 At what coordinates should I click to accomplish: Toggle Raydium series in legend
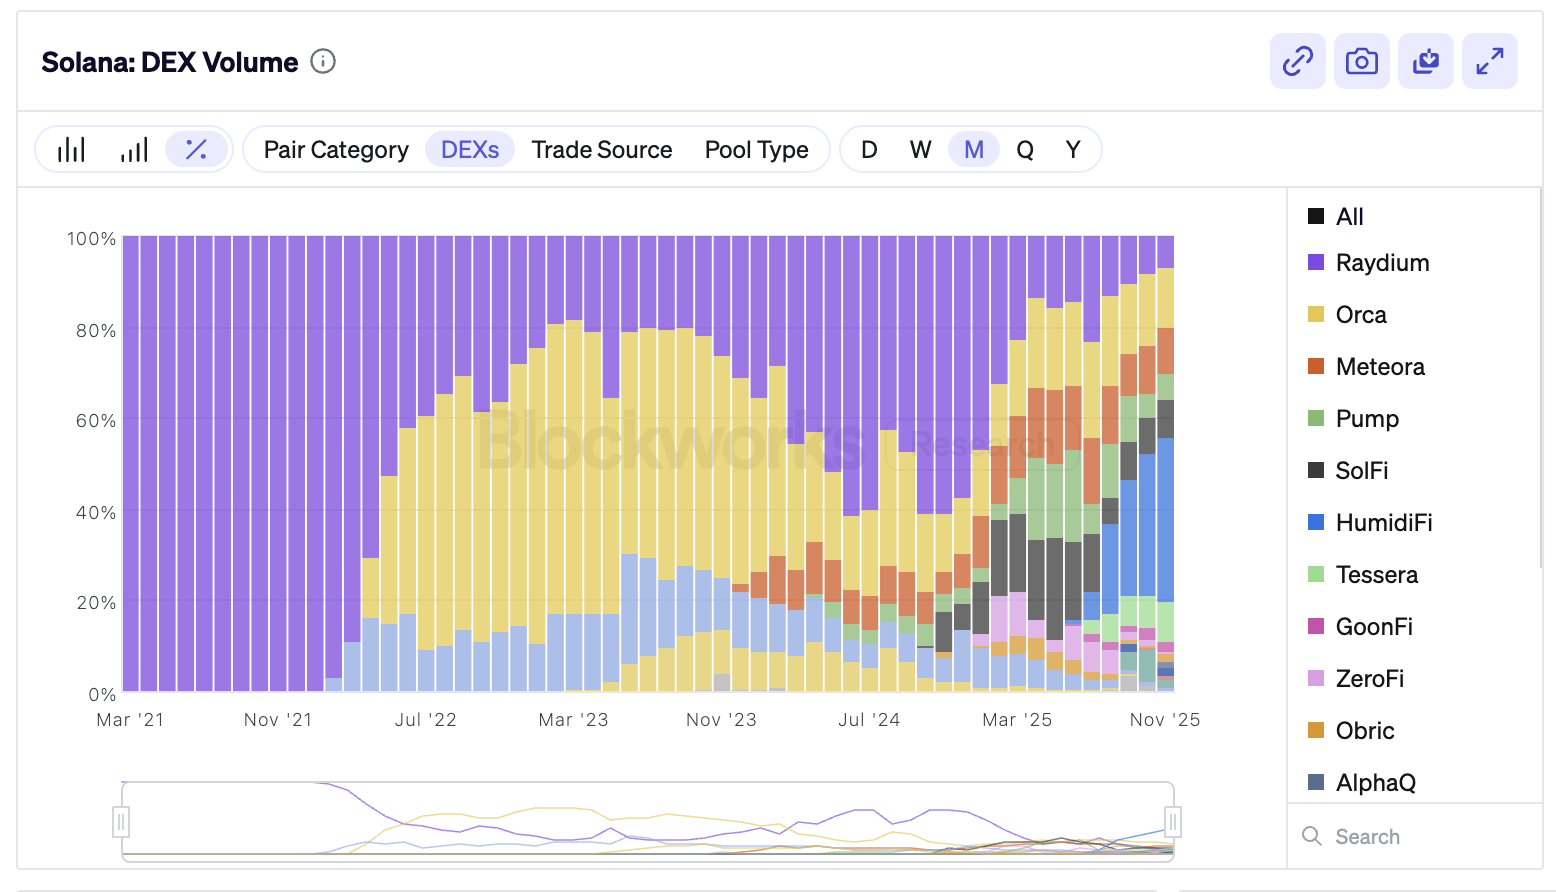tap(1382, 263)
